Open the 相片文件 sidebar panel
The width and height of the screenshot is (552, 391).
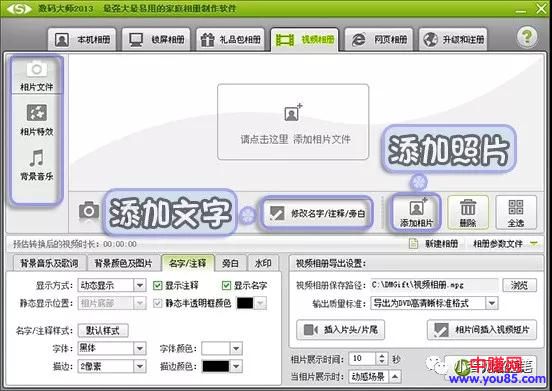tap(37, 76)
